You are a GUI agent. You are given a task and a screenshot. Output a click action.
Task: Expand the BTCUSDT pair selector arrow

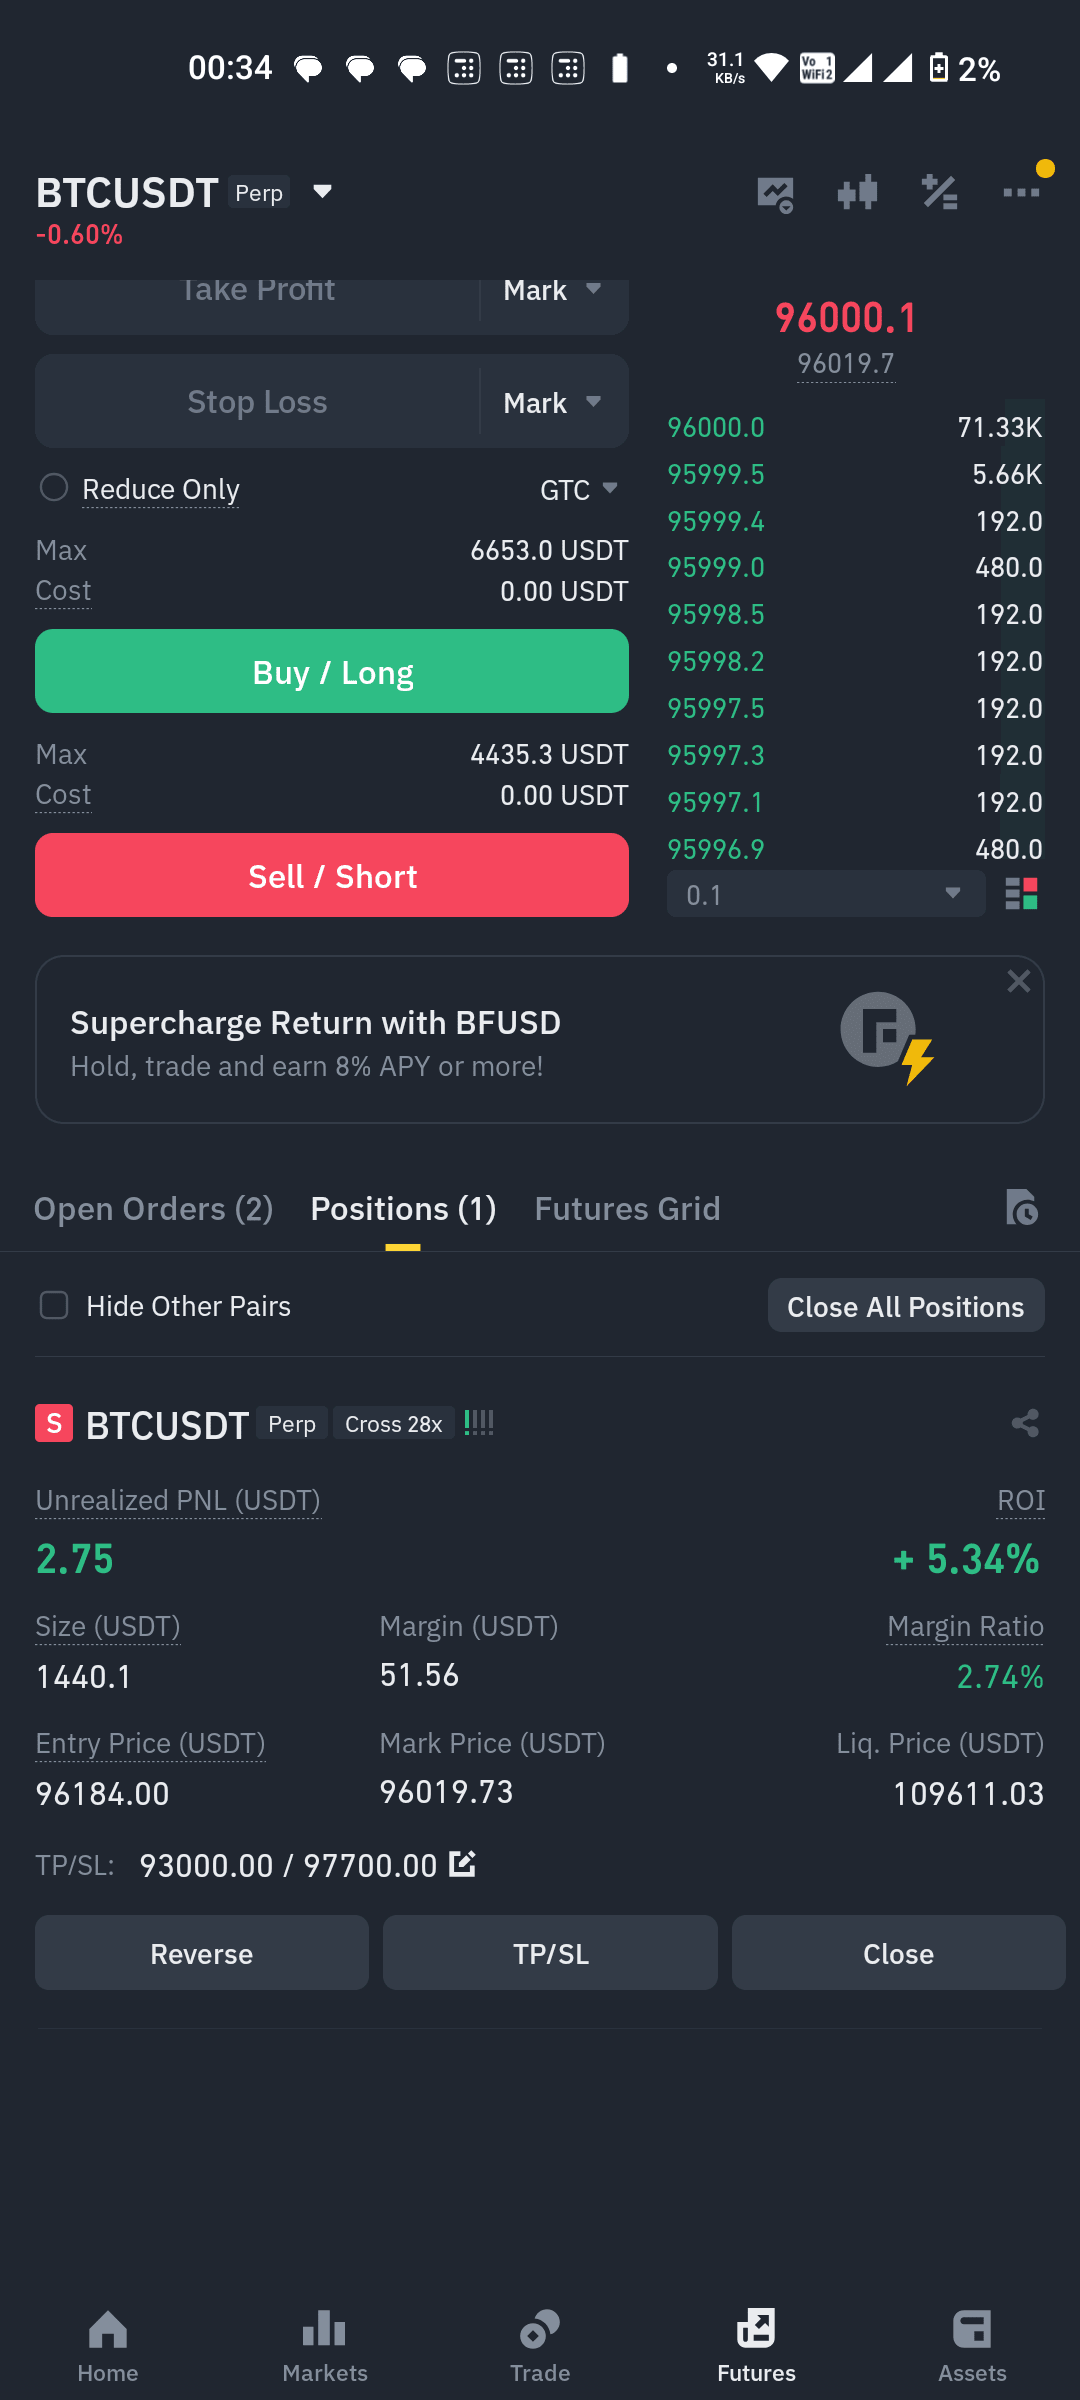pyautogui.click(x=322, y=191)
